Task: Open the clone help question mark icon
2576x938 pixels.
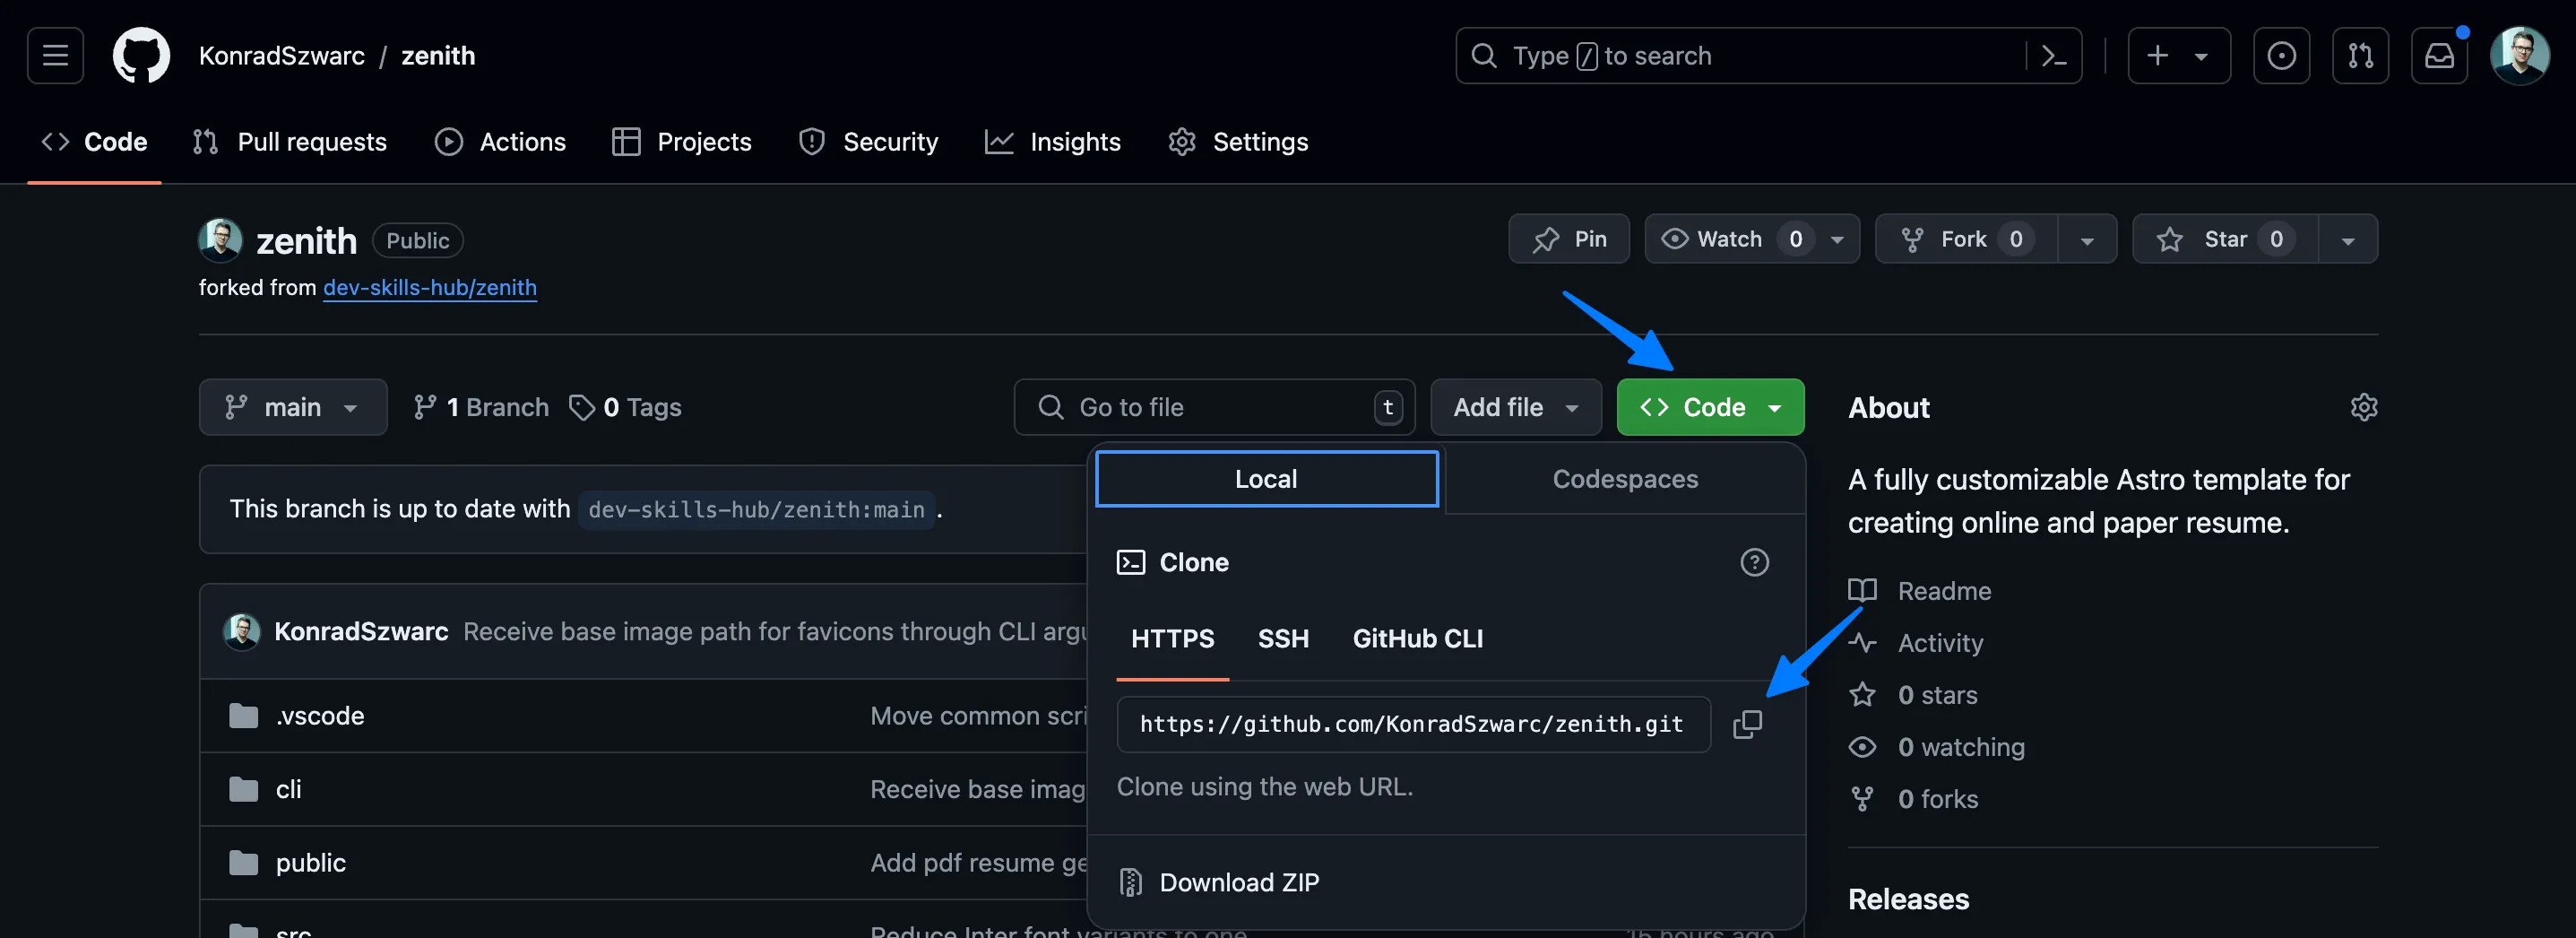Action: pos(1754,562)
